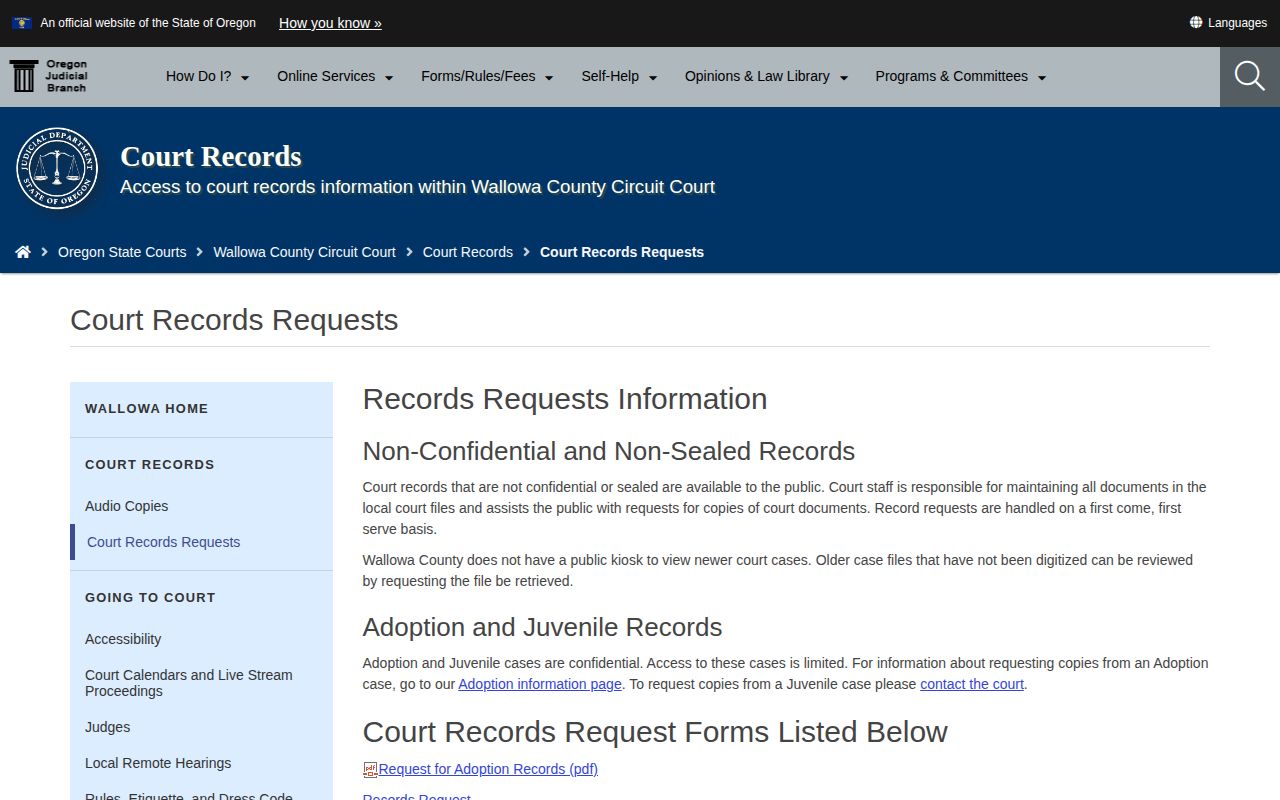This screenshot has height=800, width=1280.
Task: Expand the Self-Help menu
Action: click(619, 76)
